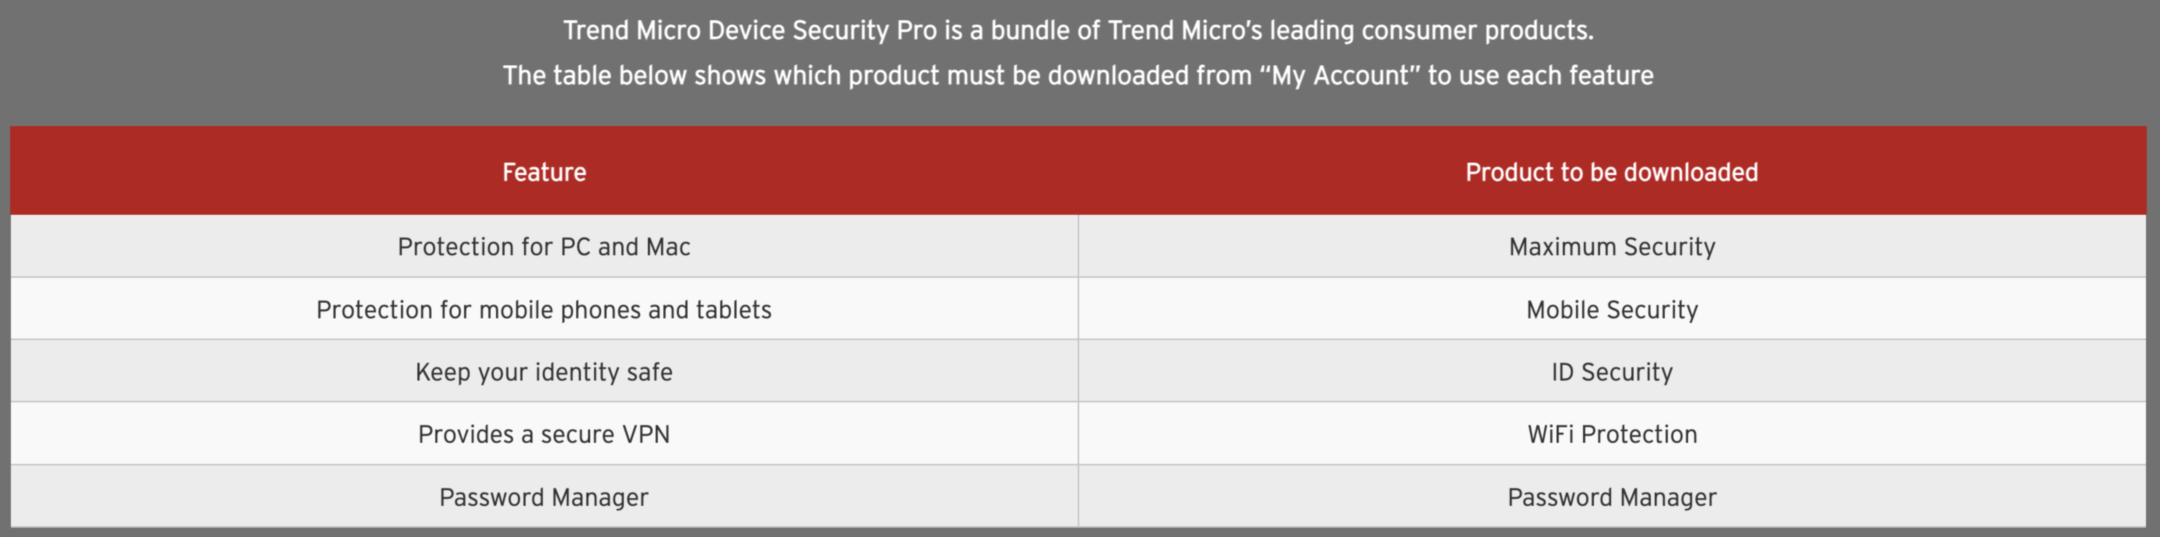
Task: Click the ID Security product cell
Action: (1611, 372)
